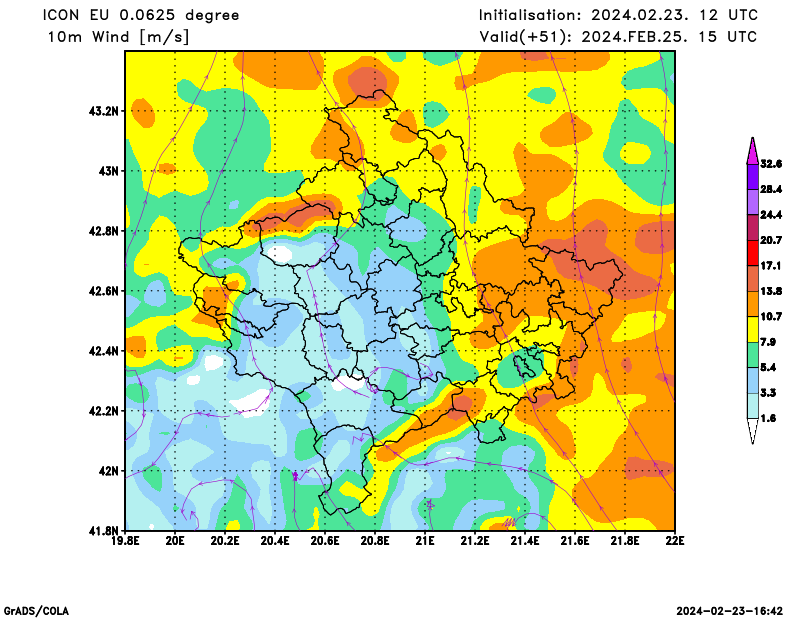This screenshot has width=800, height=618.
Task: Click the 10.7 legend value
Action: [771, 317]
